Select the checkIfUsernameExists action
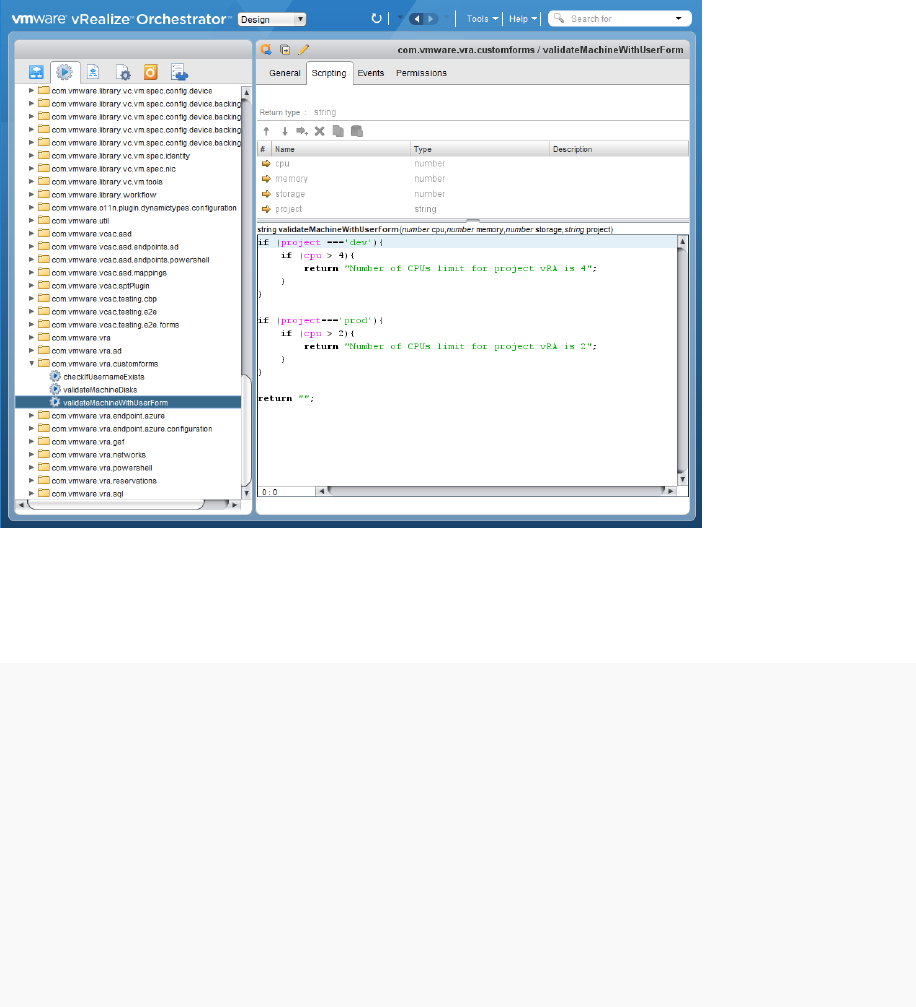Screen dimensions: 916x1007 (x=103, y=377)
